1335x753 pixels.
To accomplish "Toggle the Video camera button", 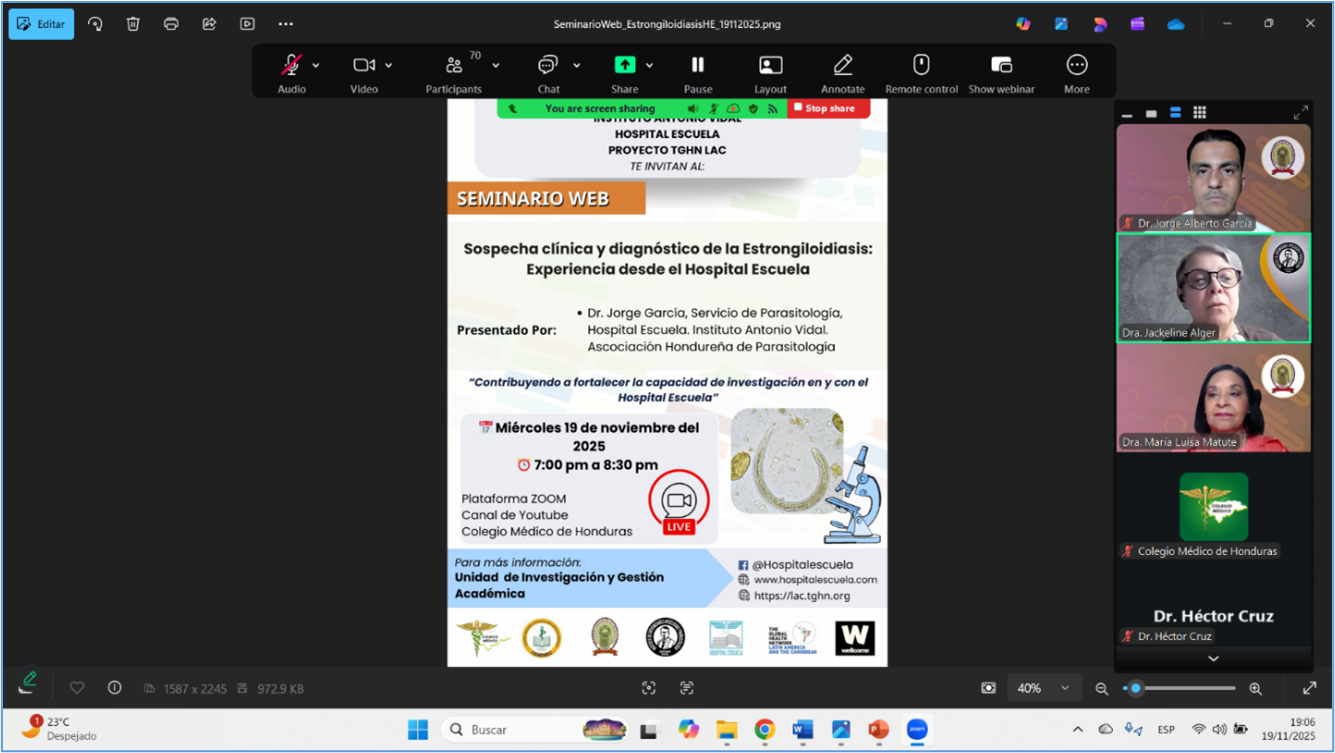I will [363, 66].
